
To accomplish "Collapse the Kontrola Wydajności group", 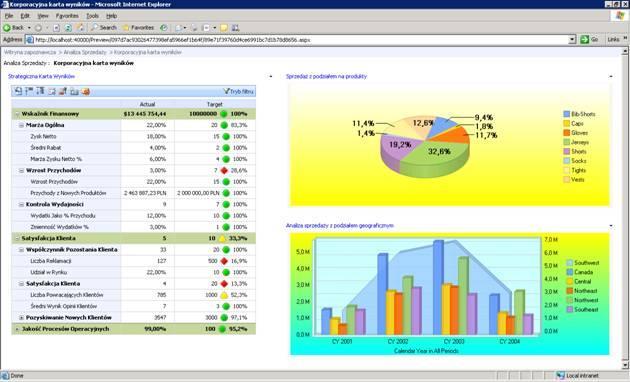I will [x=21, y=204].
